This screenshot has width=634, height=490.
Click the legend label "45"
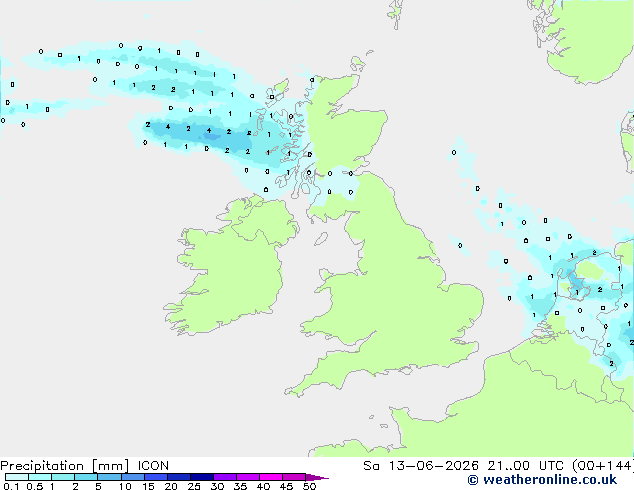pyautogui.click(x=286, y=486)
